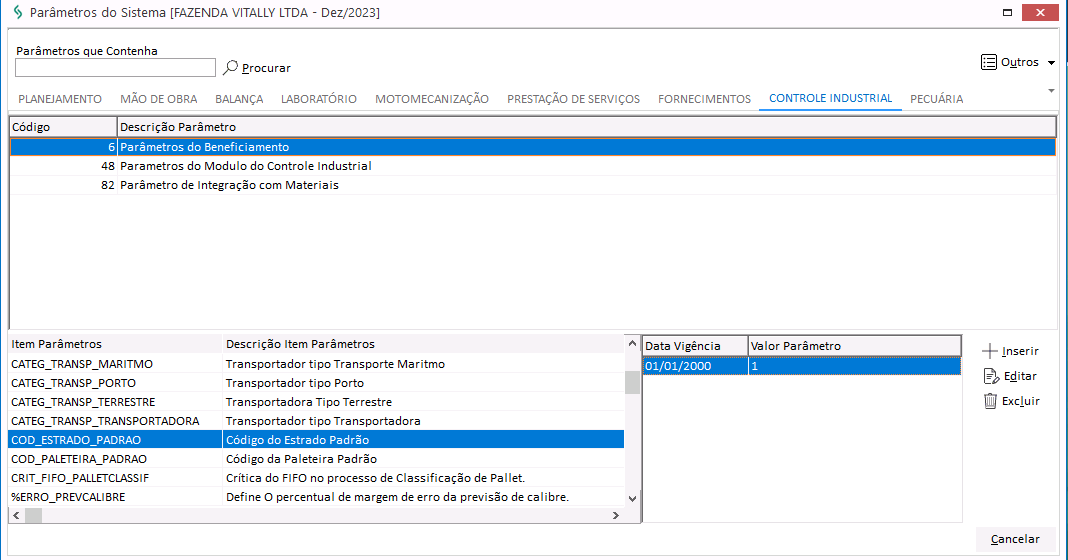
Task: Close the Parâmetros do Sistema window
Action: click(1040, 12)
